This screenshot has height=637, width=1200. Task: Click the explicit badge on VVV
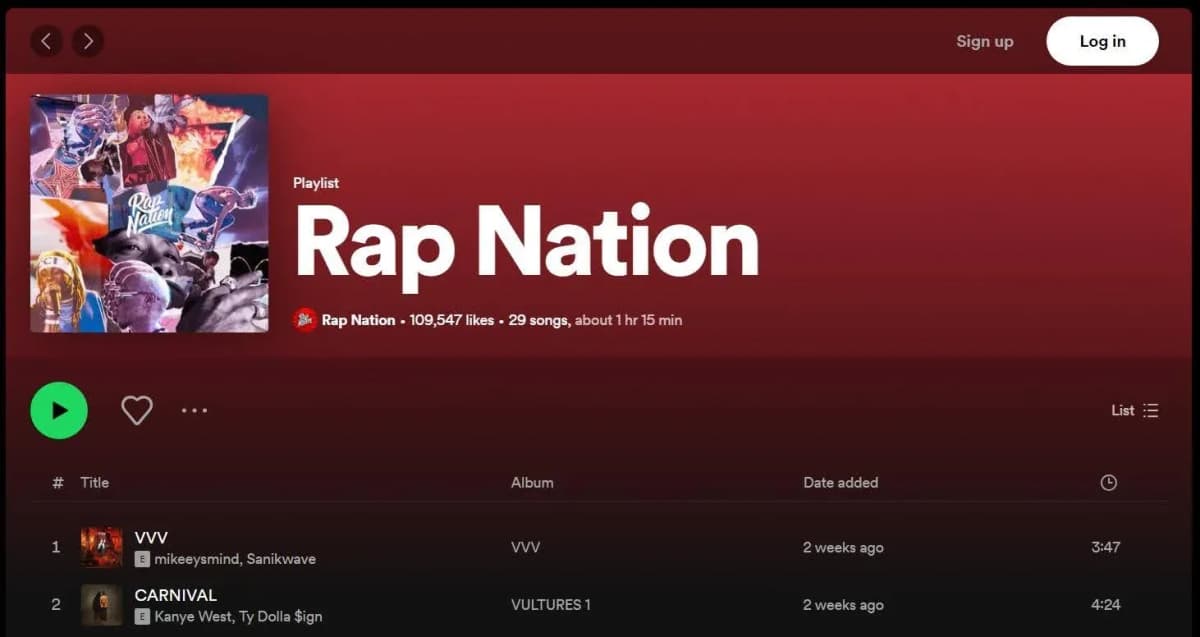[x=142, y=559]
